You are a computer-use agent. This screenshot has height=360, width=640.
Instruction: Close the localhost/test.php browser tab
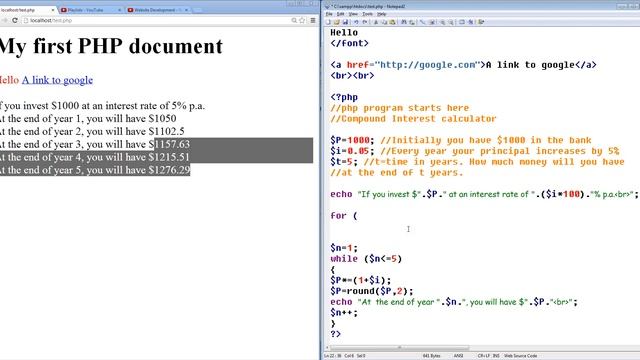tap(53, 10)
